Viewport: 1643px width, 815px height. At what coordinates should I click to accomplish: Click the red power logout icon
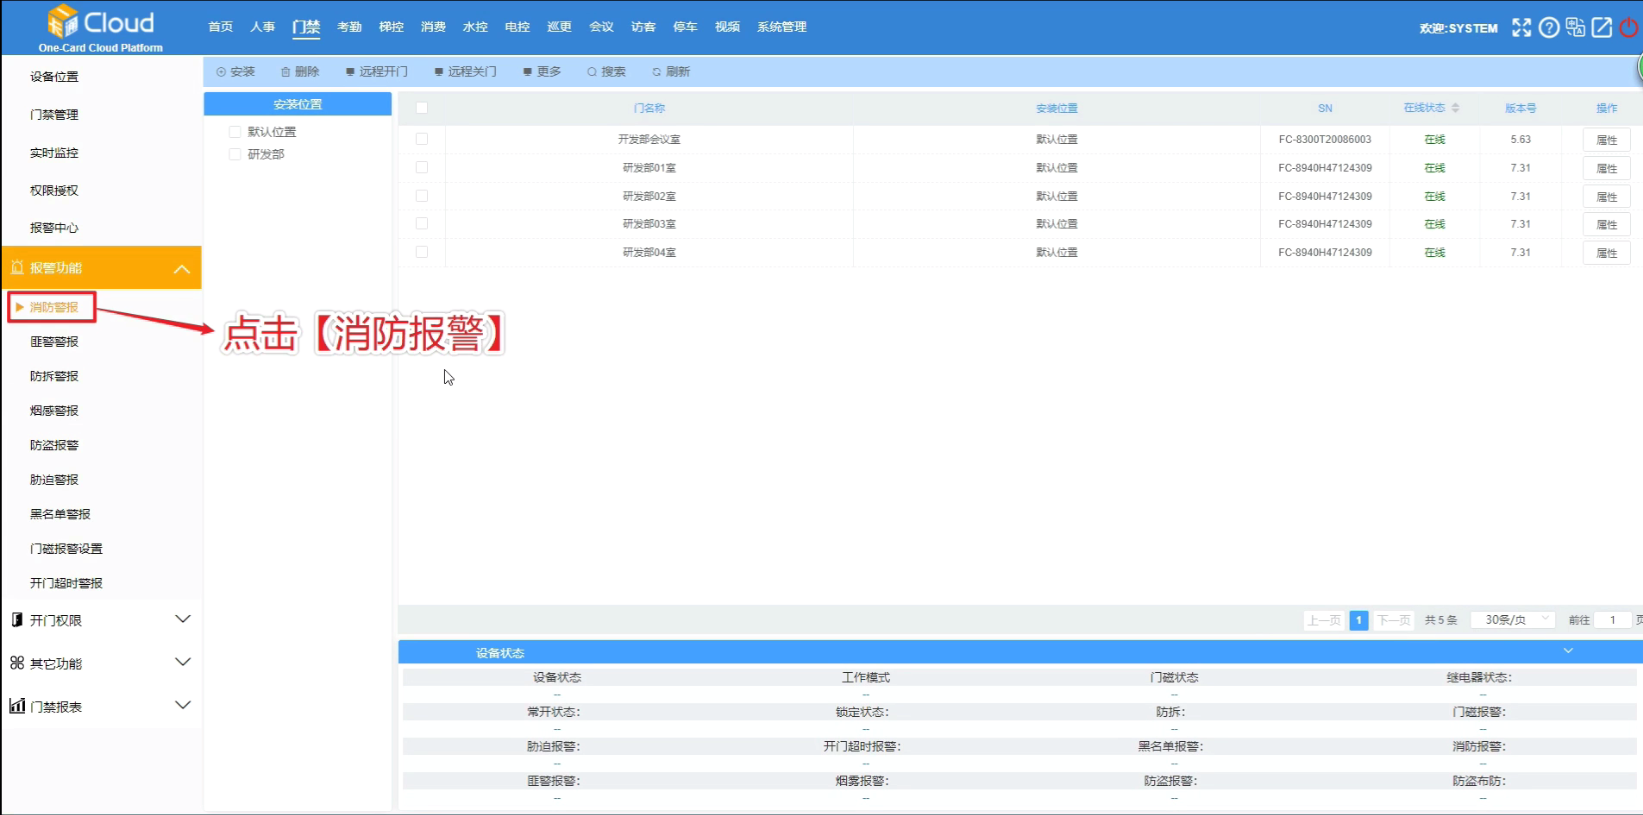click(1629, 28)
